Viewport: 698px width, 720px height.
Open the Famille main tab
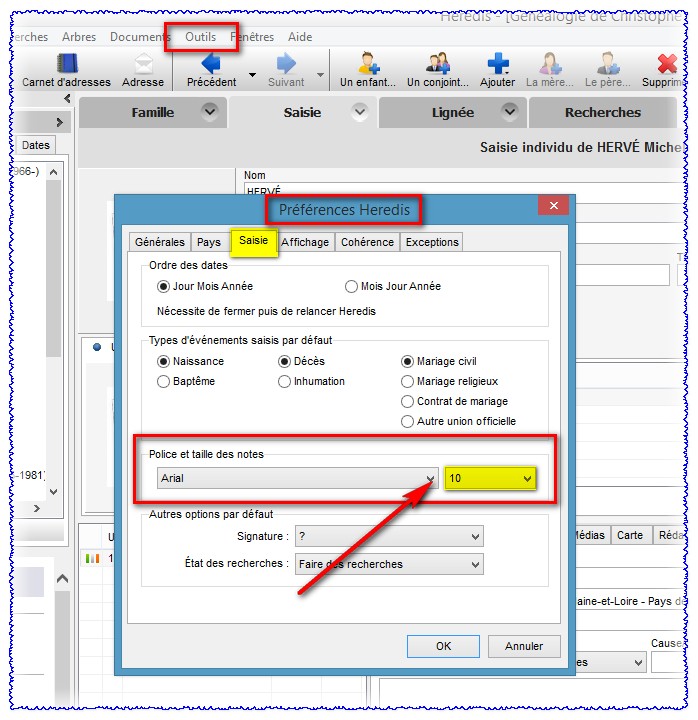click(153, 112)
